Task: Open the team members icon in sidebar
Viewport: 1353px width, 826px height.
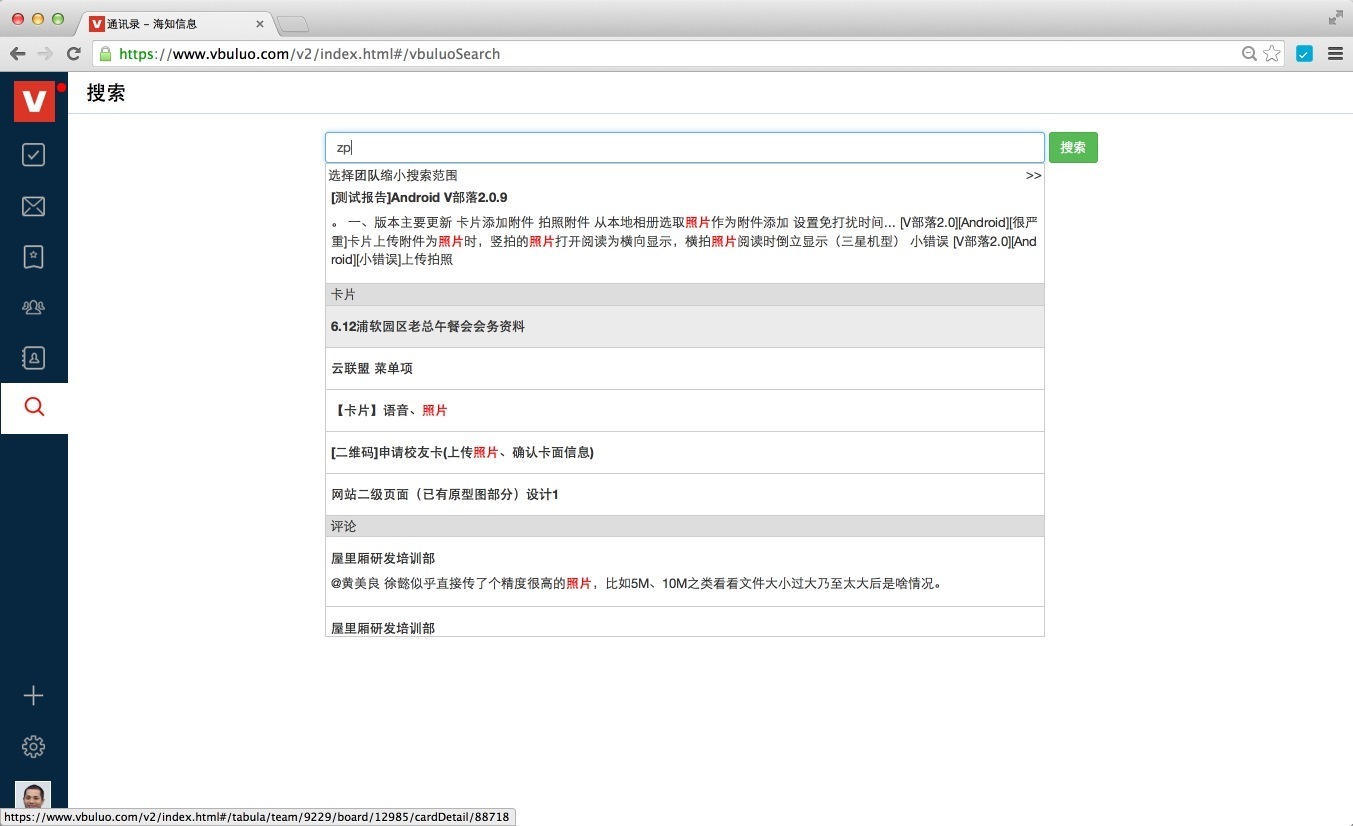Action: (x=34, y=307)
